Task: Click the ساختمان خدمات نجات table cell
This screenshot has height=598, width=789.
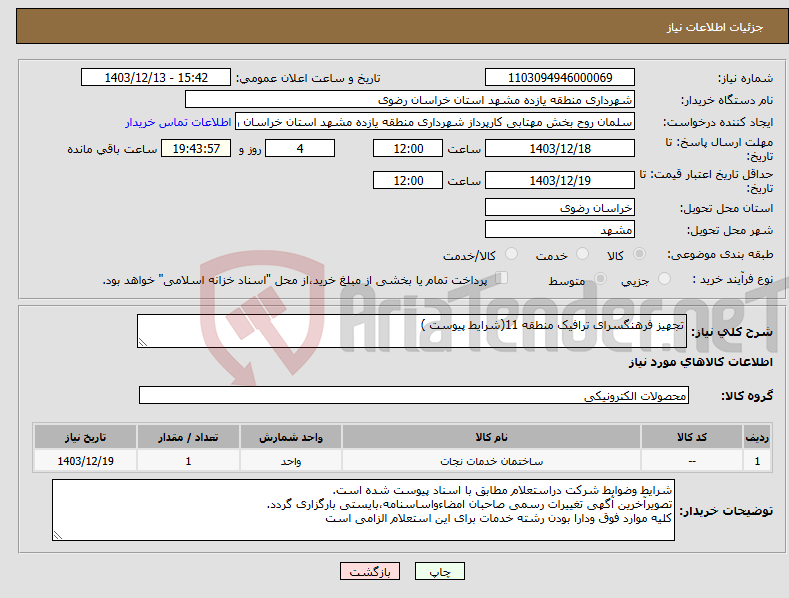Action: [492, 461]
